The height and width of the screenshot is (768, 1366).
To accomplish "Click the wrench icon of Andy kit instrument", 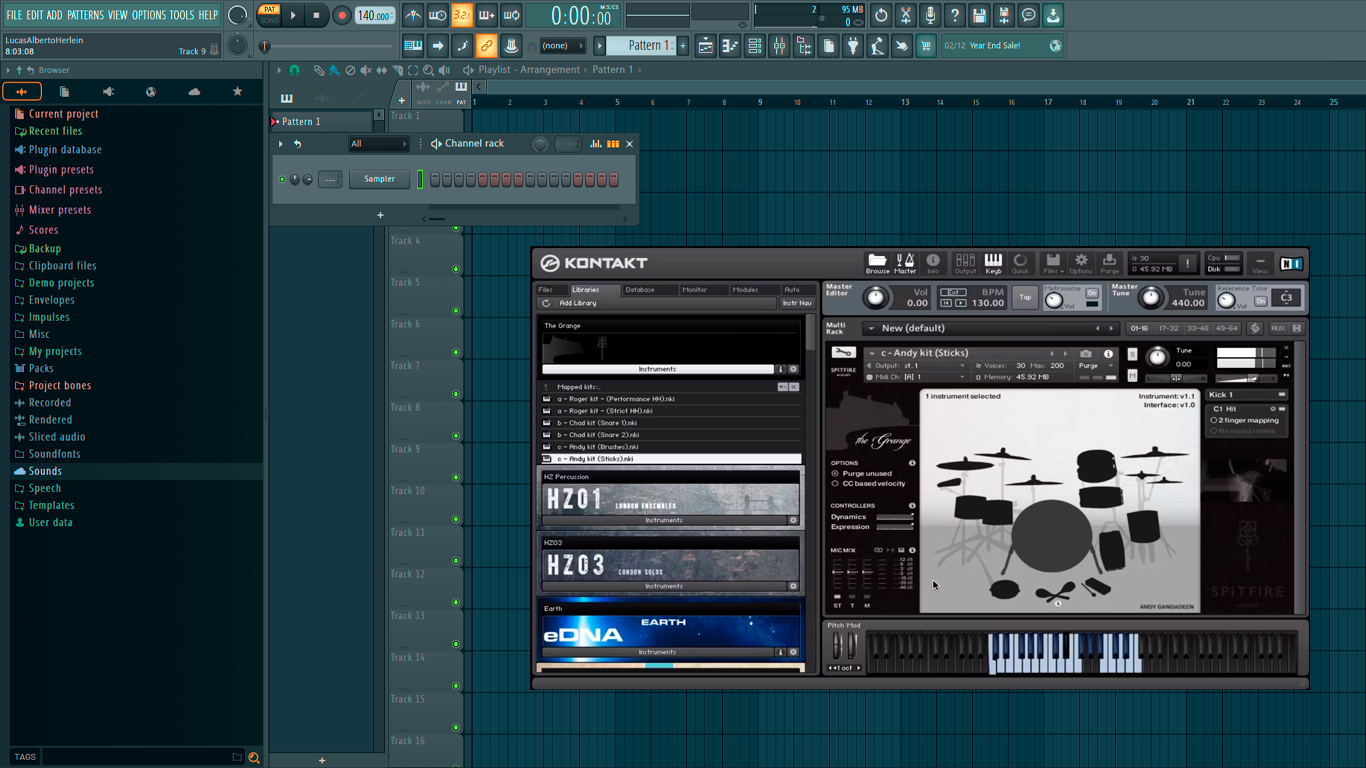I will pos(843,353).
